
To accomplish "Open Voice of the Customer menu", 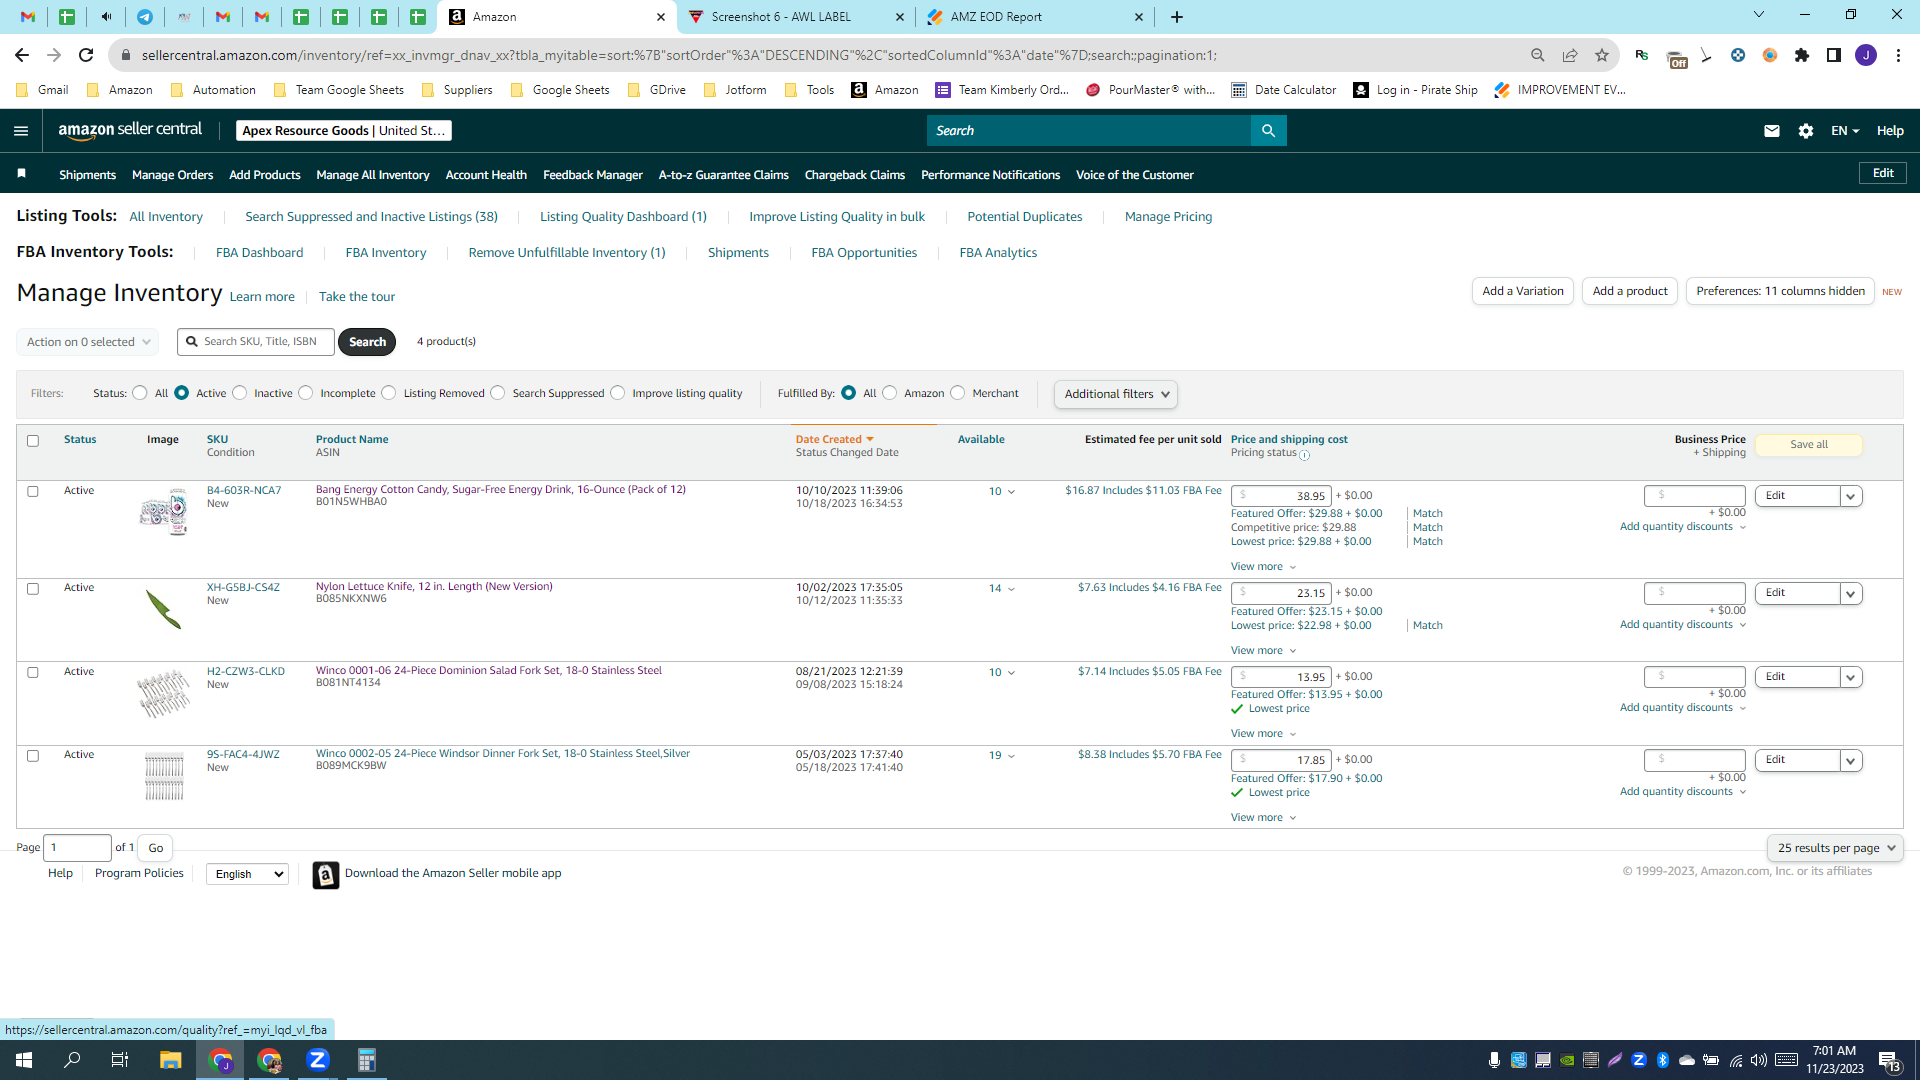I will coord(1135,175).
